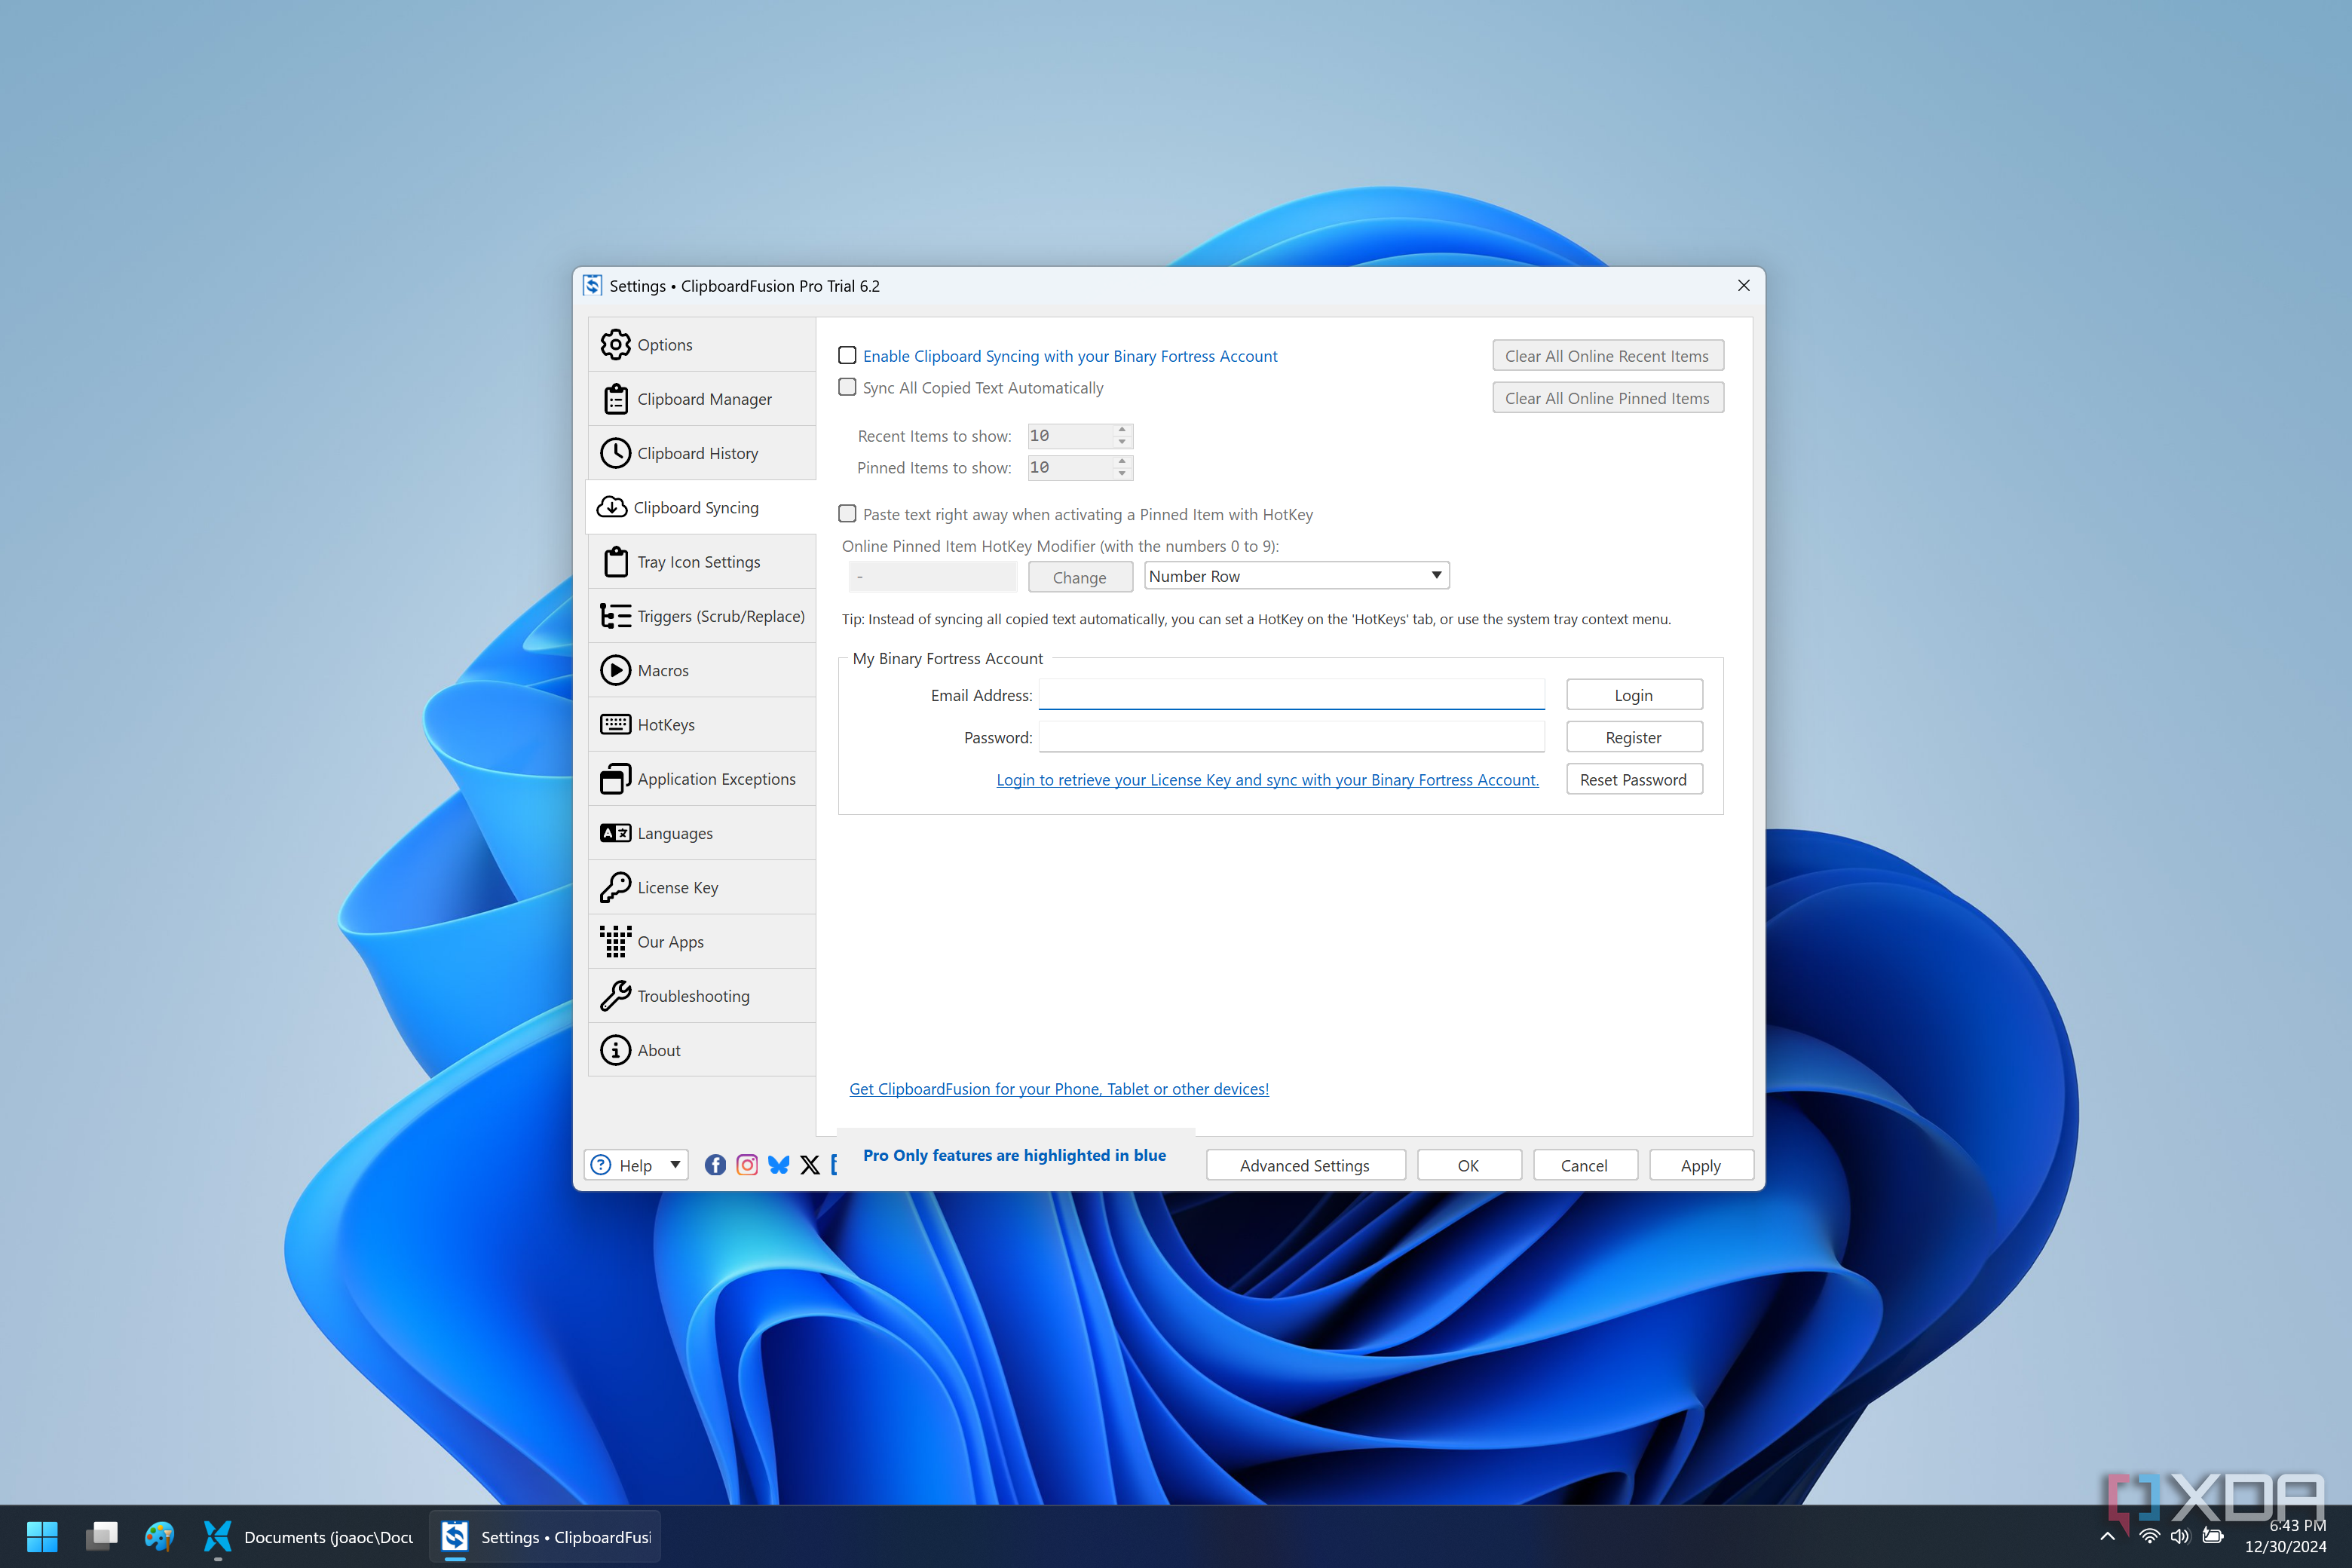
Task: Click the Register button
Action: [x=1634, y=737]
